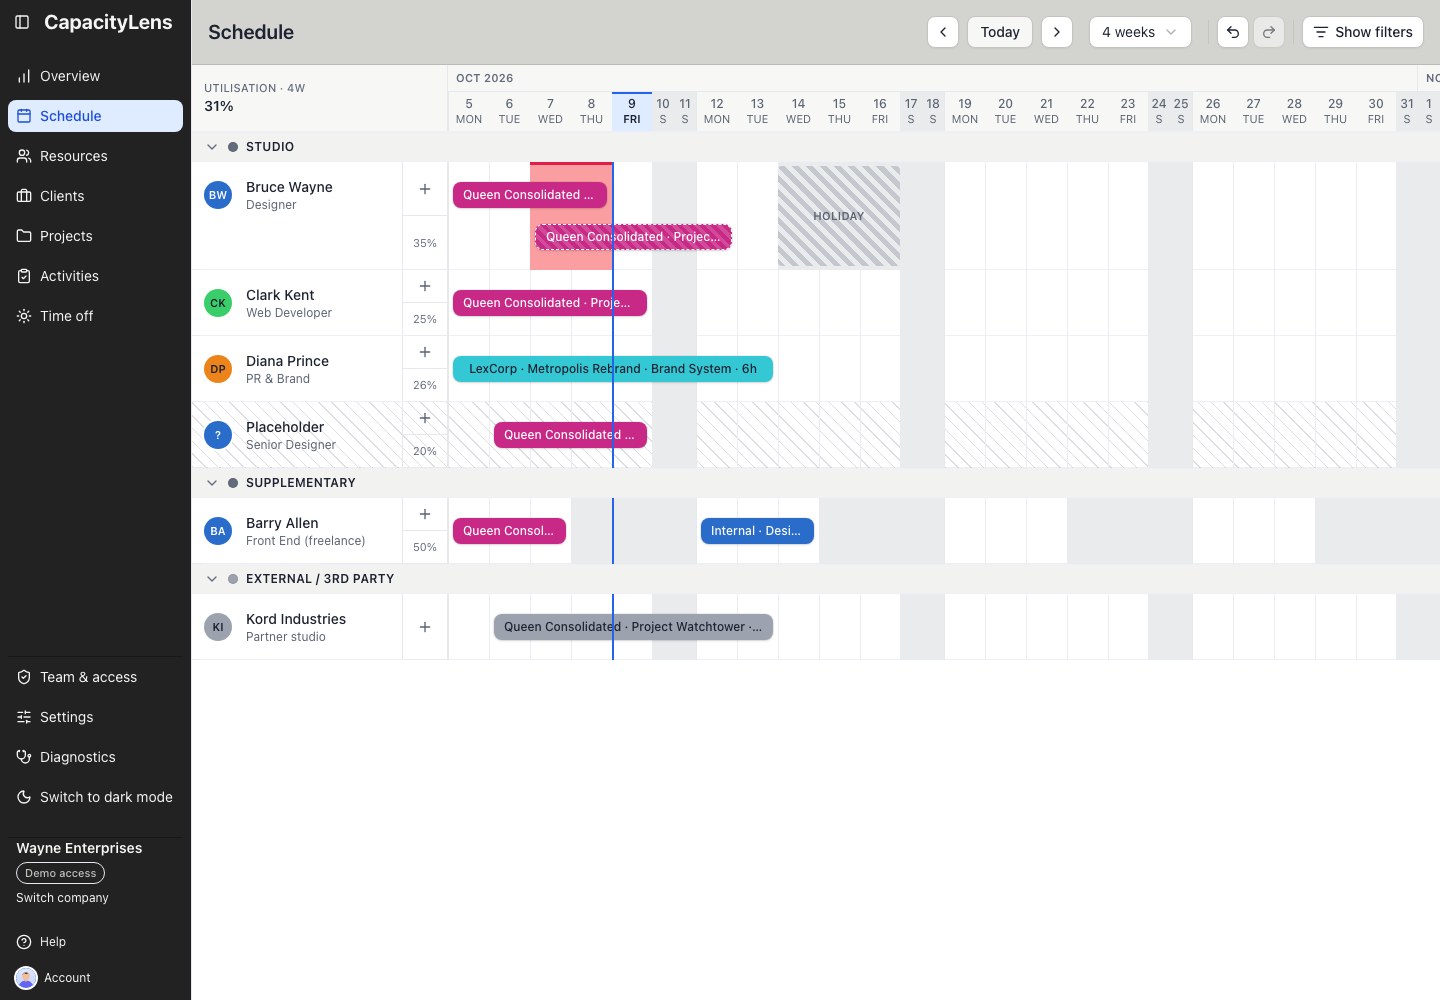Show filters panel
Viewport: 1440px width, 1000px height.
[x=1363, y=32]
